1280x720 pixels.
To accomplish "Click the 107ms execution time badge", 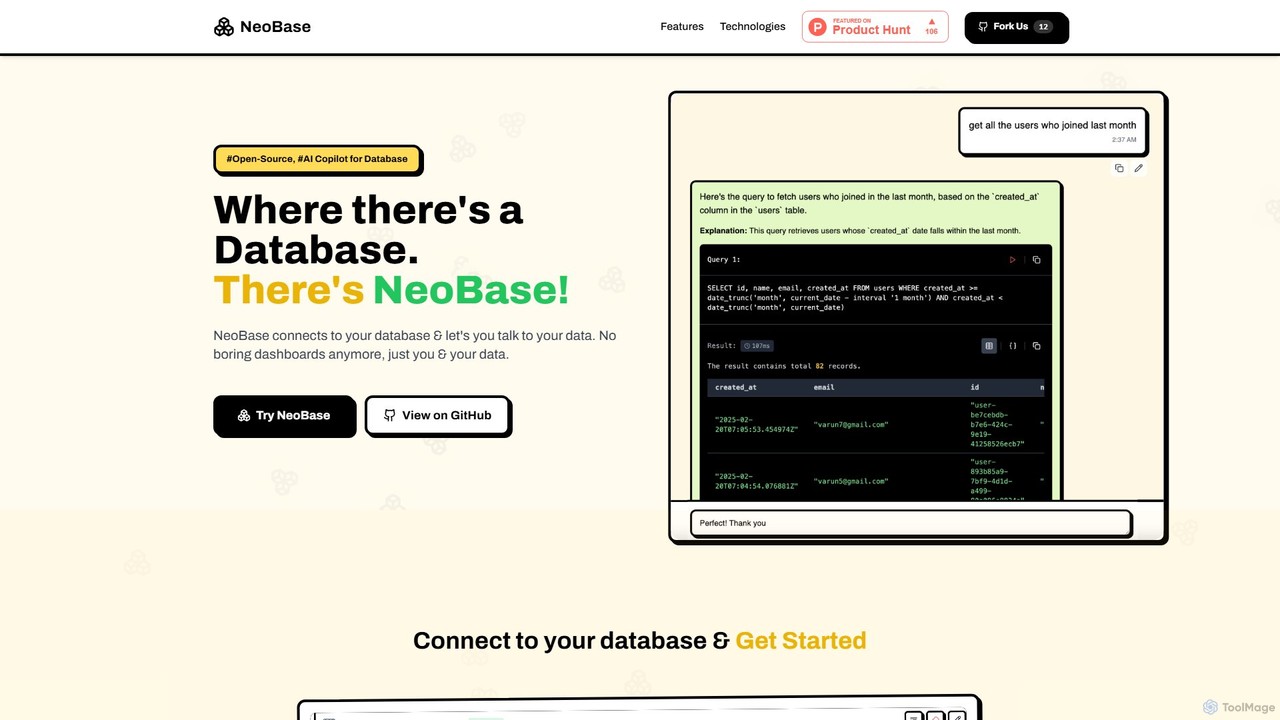I will tap(756, 346).
